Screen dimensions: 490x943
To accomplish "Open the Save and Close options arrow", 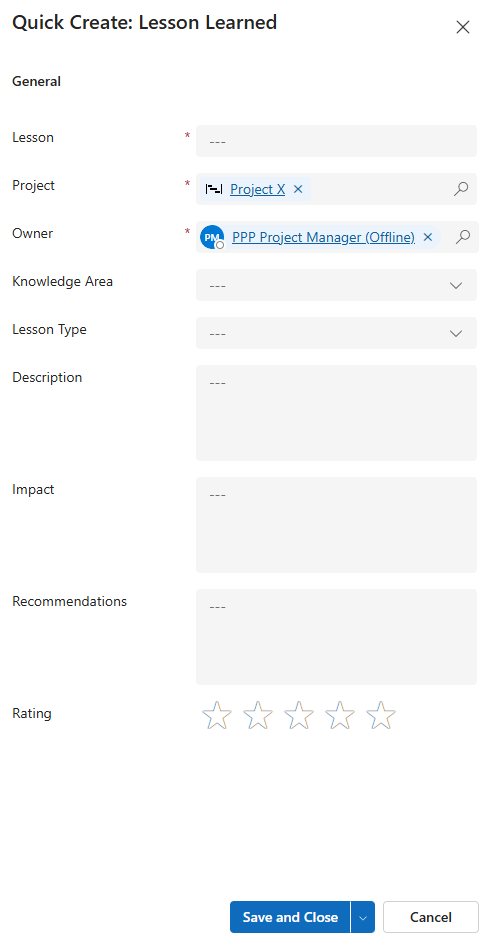I will 363,917.
